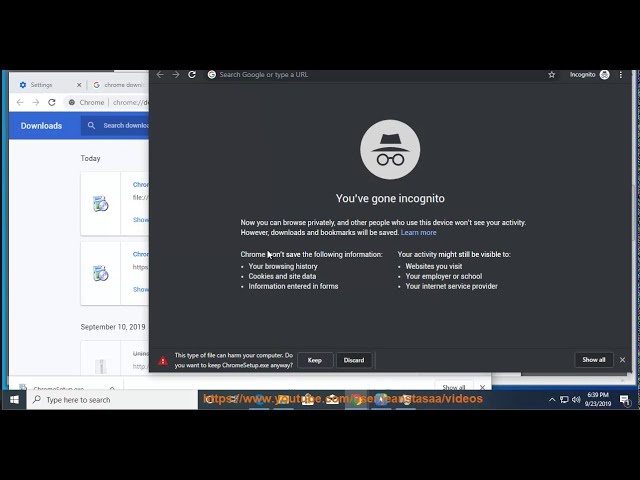Image resolution: width=640 pixels, height=480 pixels.
Task: Click the large incognito hat-and-glasses logo
Action: [x=390, y=149]
